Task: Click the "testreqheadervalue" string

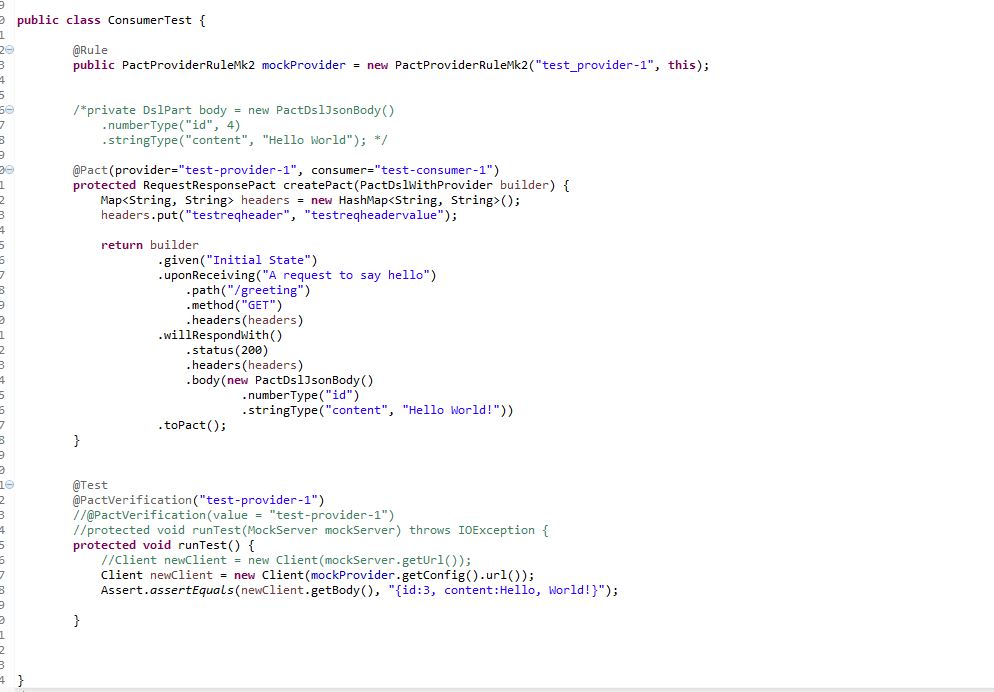Action: (x=374, y=215)
